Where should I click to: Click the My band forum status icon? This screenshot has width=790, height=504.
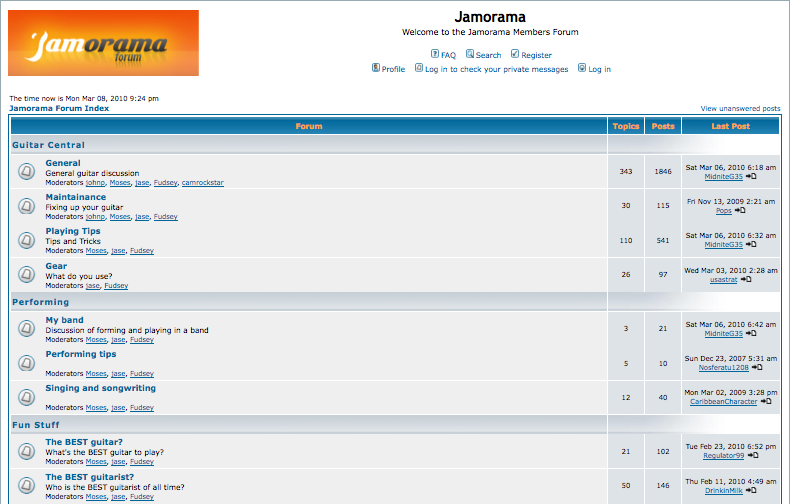[x=26, y=329]
